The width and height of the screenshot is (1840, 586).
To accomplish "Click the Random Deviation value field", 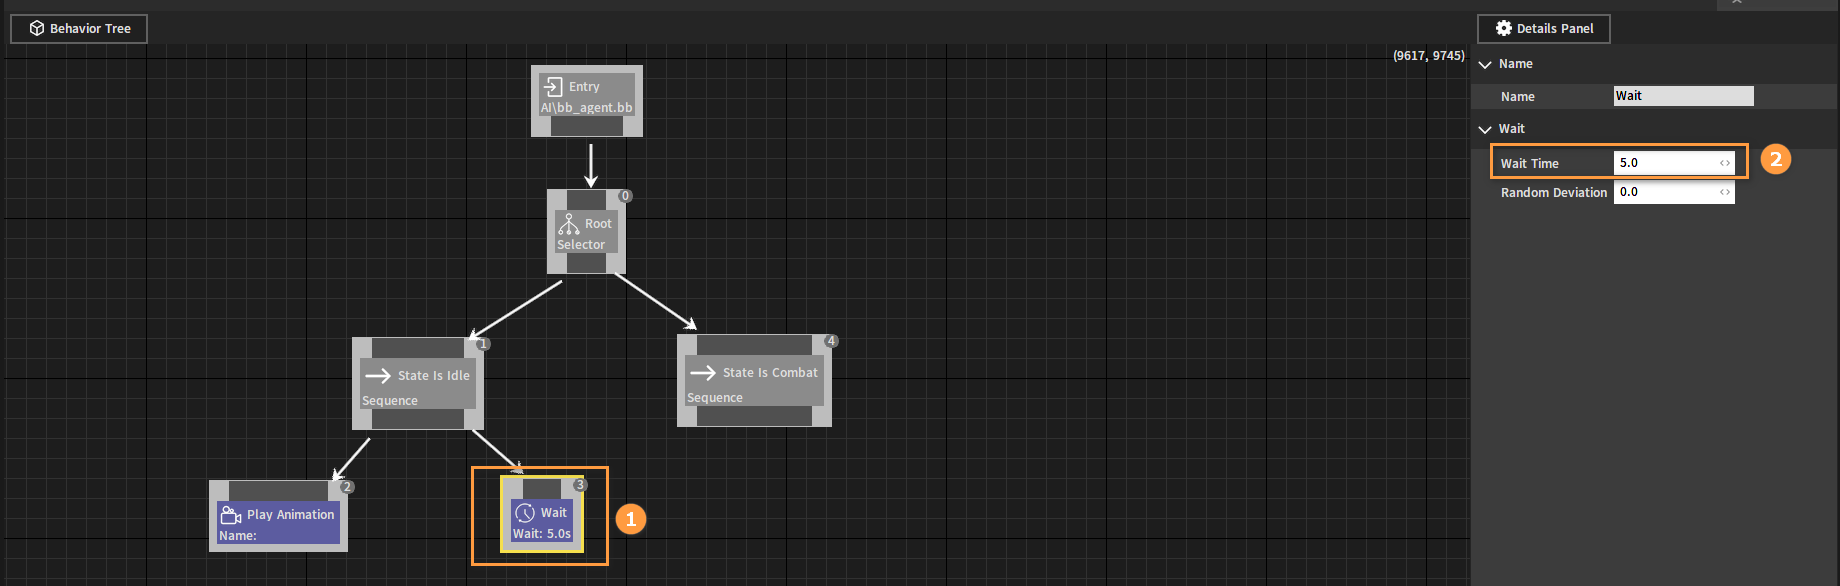I will click(1665, 192).
